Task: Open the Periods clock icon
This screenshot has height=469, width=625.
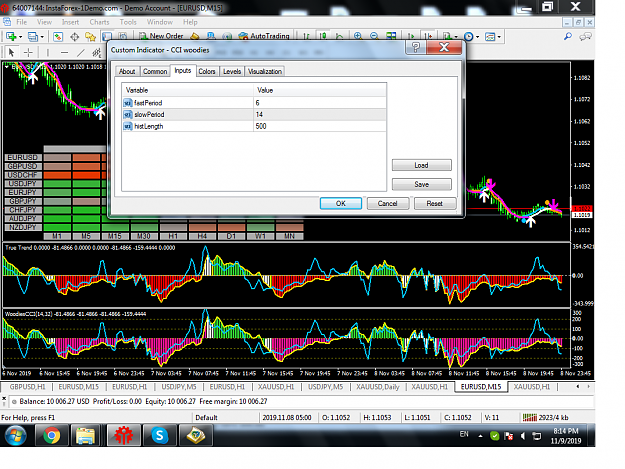Action: [469, 37]
